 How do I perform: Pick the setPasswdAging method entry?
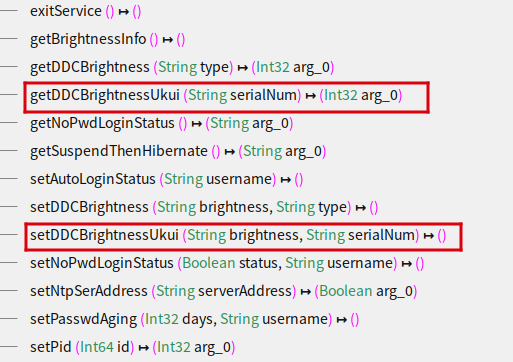pos(194,319)
